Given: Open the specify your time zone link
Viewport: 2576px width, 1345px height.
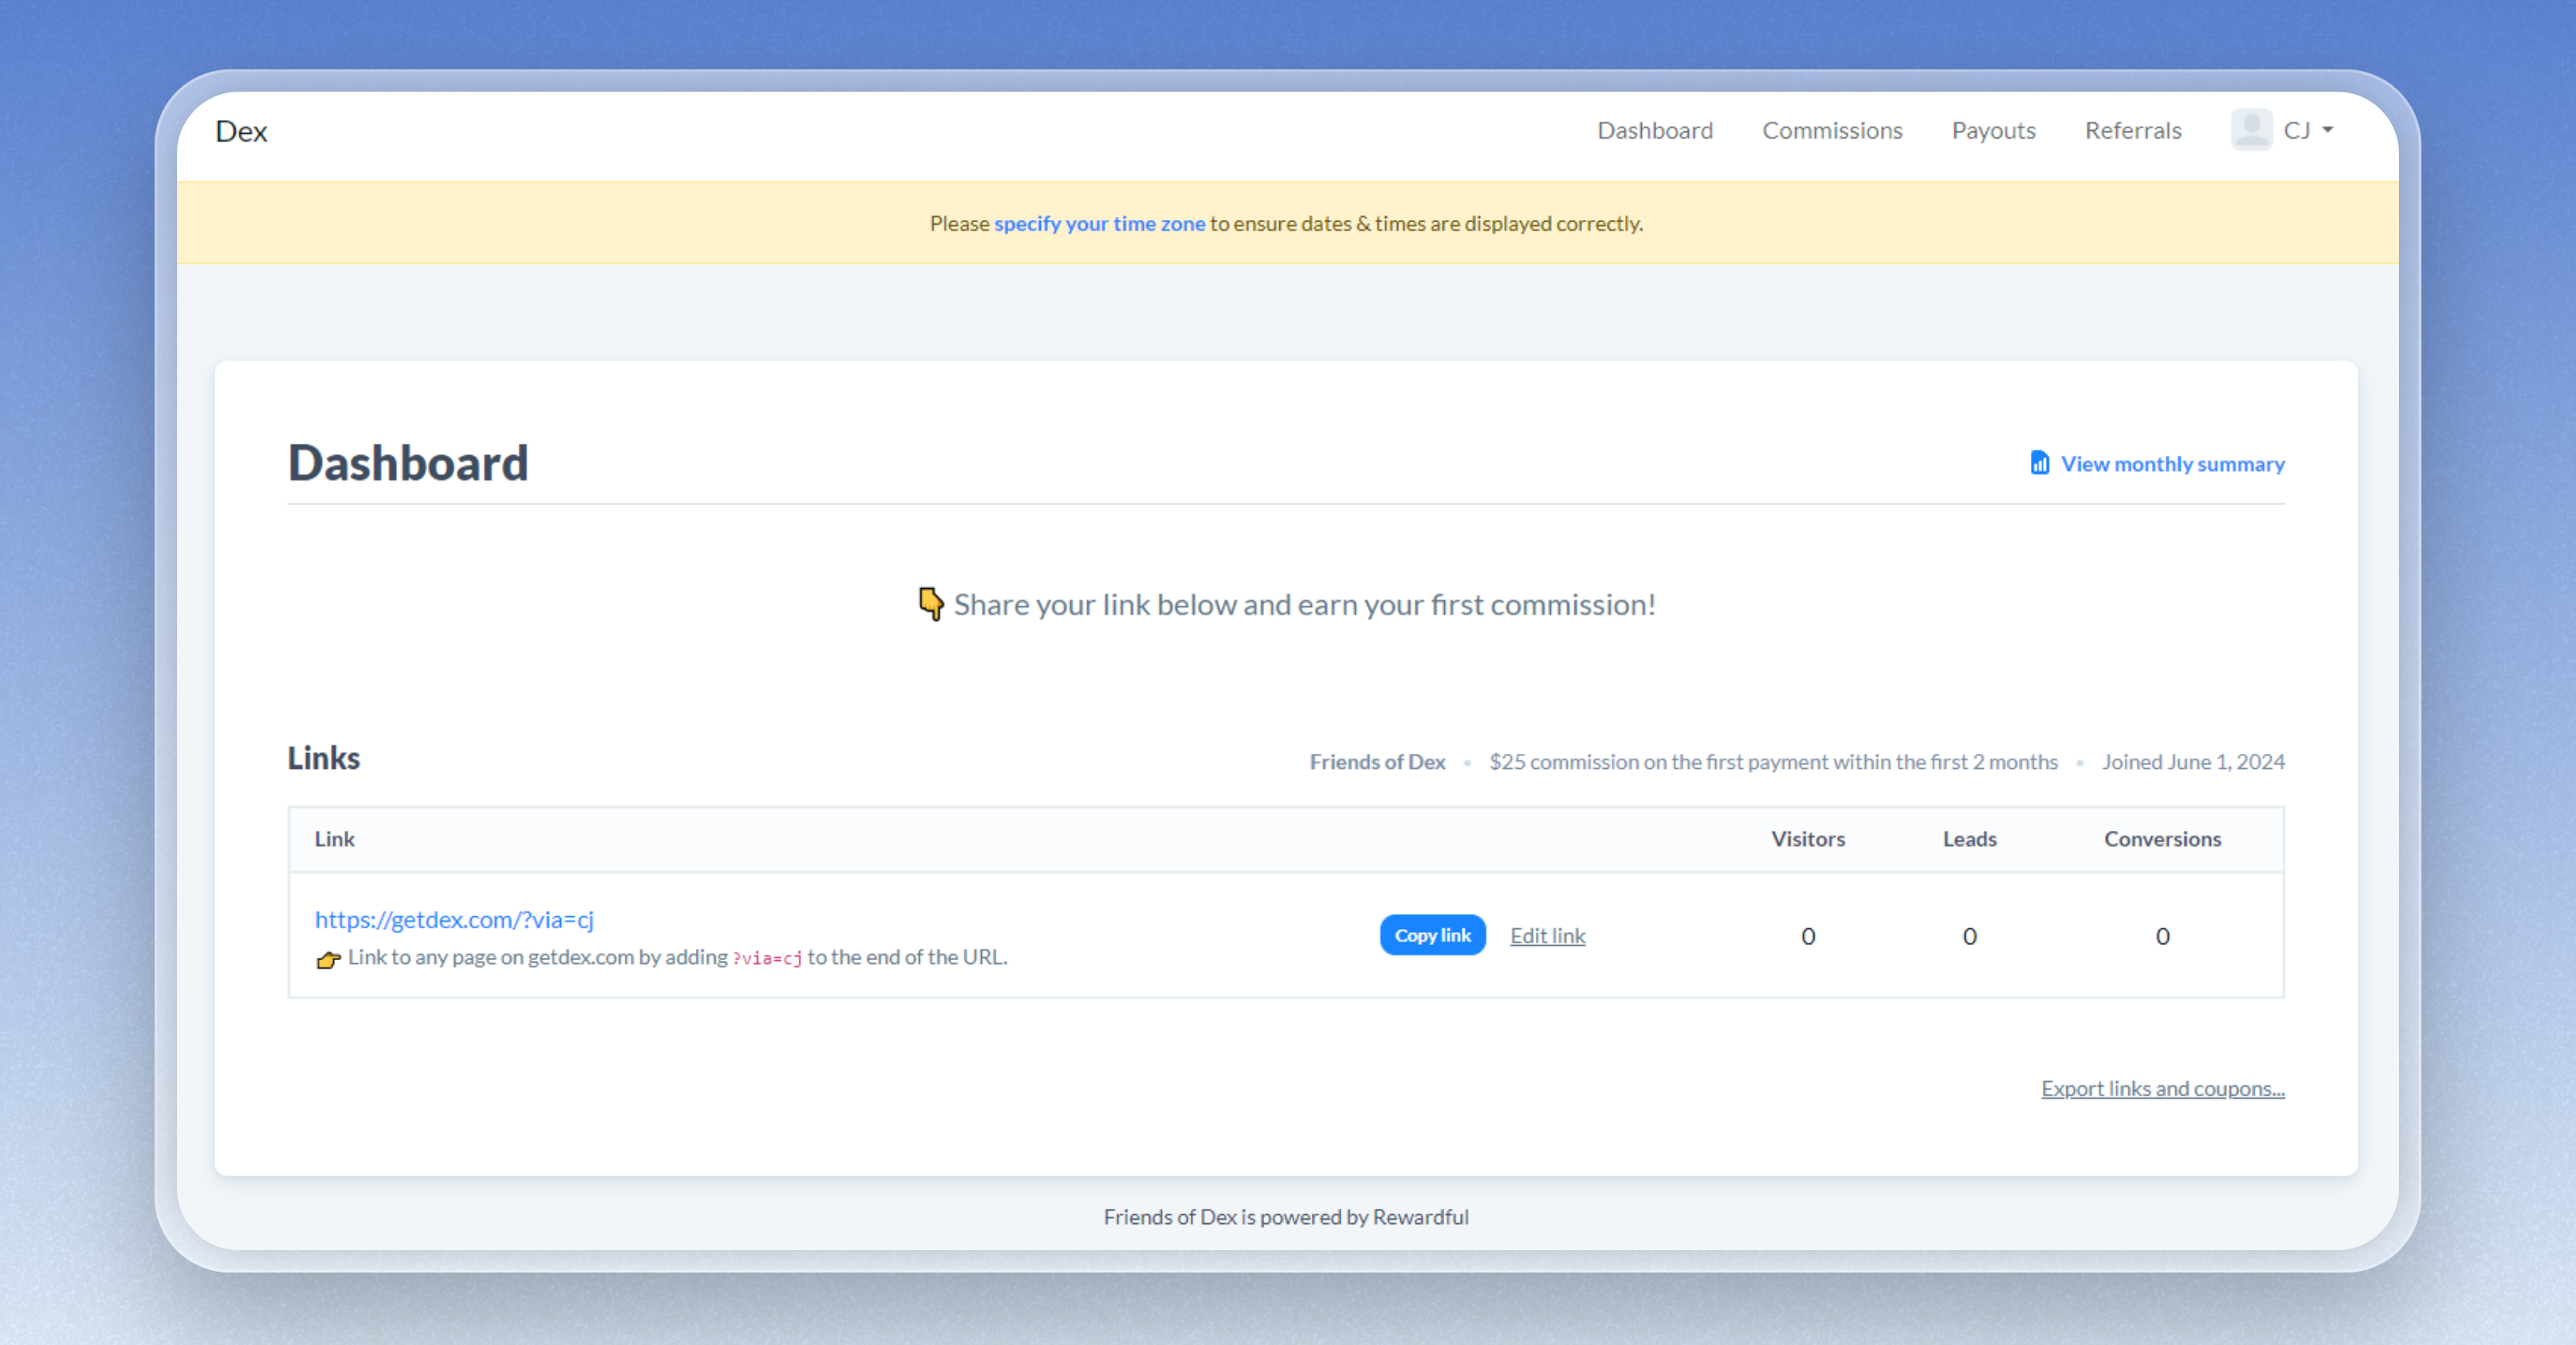Looking at the screenshot, I should [1099, 223].
